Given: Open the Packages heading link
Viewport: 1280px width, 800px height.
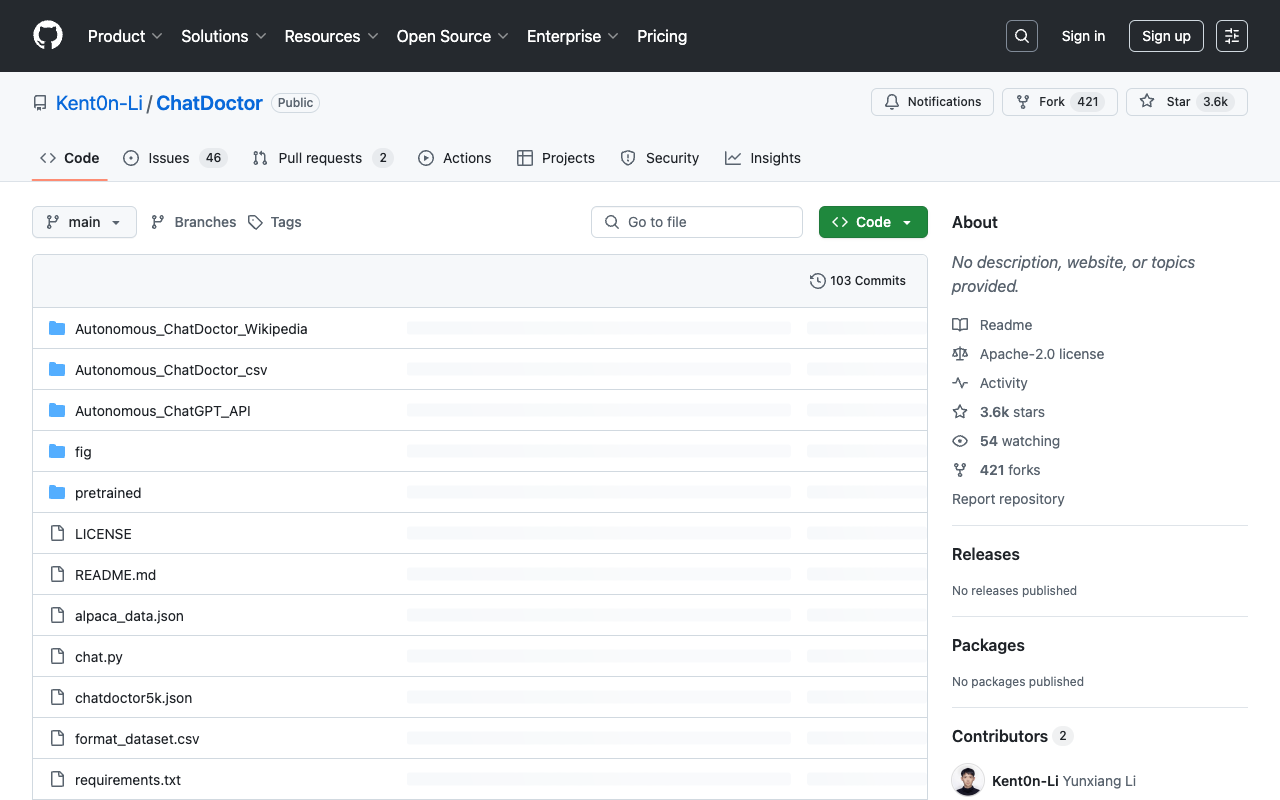Looking at the screenshot, I should click(988, 645).
